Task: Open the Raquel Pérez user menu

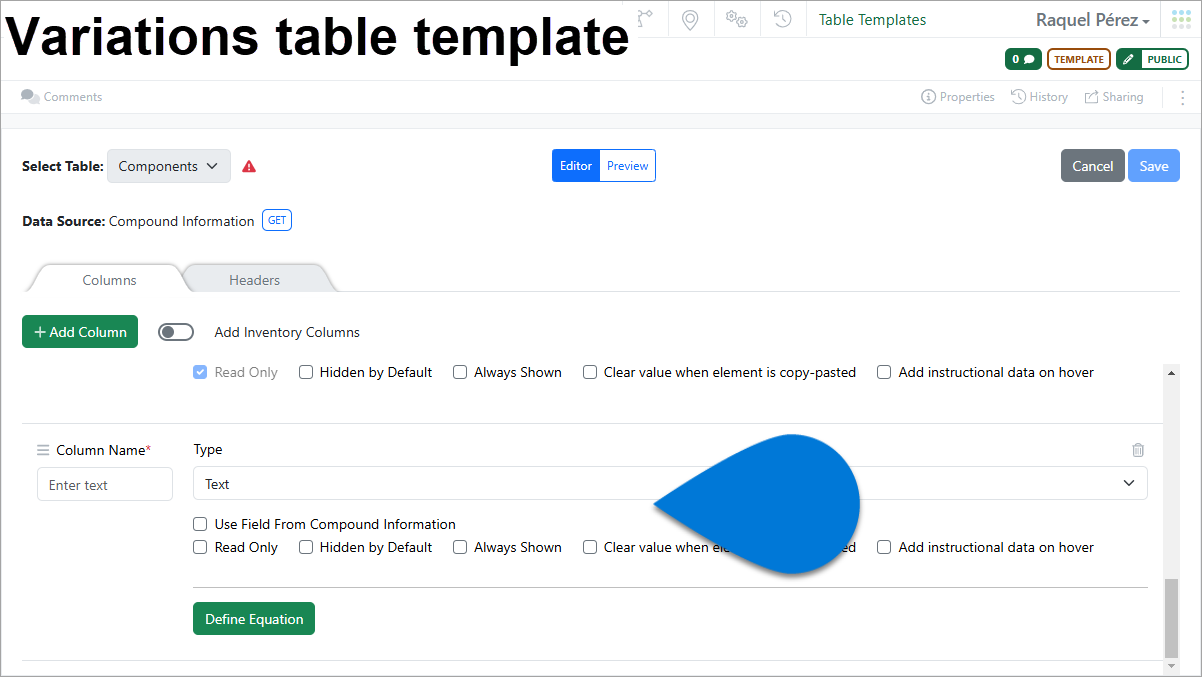Action: 1092,19
